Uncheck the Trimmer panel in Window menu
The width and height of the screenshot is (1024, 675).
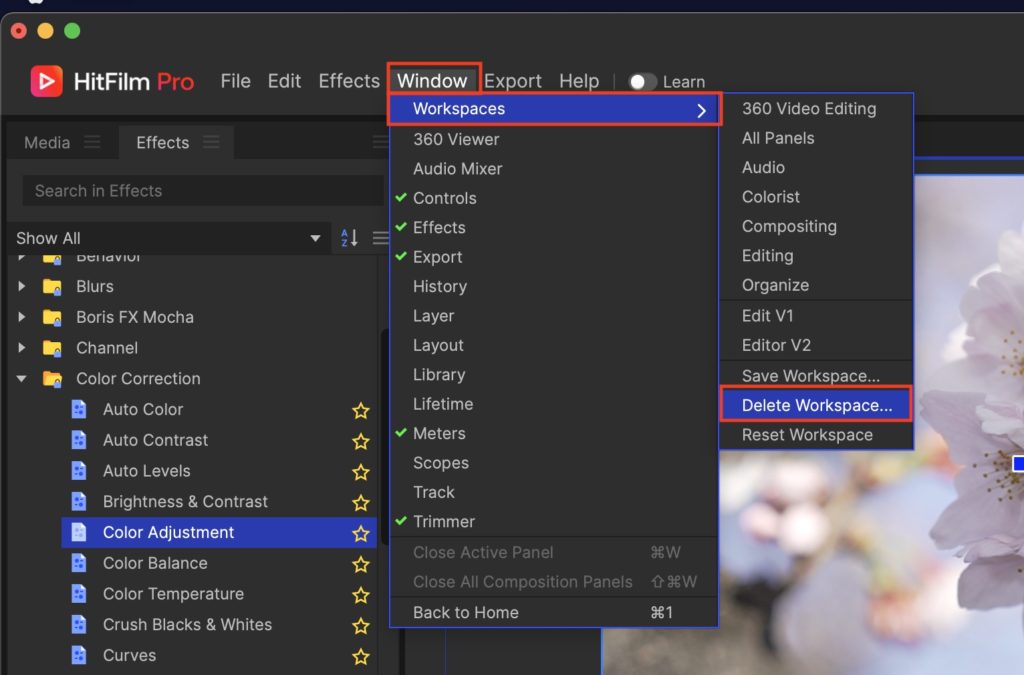pos(554,521)
